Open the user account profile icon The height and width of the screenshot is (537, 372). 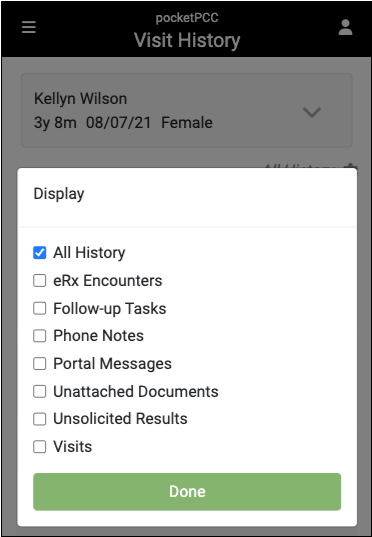345,27
